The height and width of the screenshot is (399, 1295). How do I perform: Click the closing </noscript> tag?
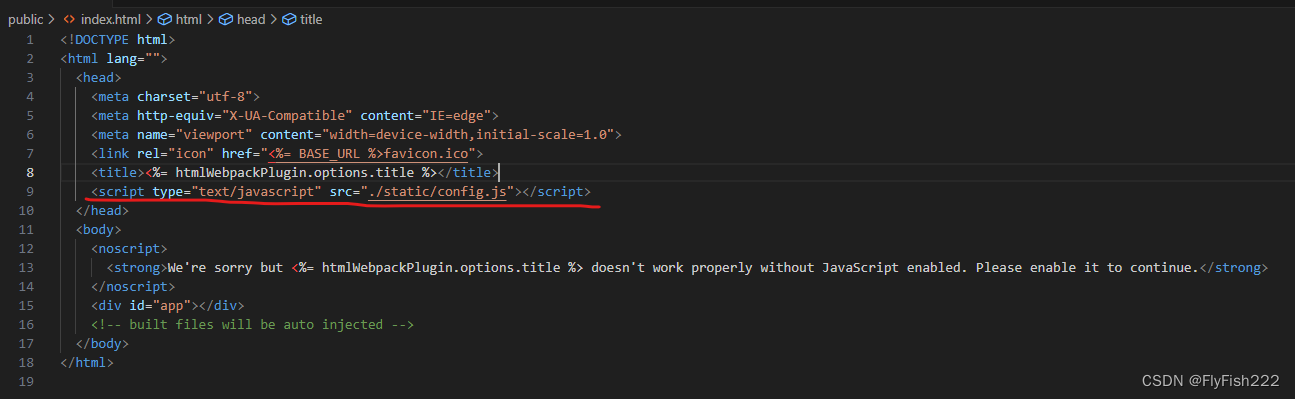(x=133, y=286)
